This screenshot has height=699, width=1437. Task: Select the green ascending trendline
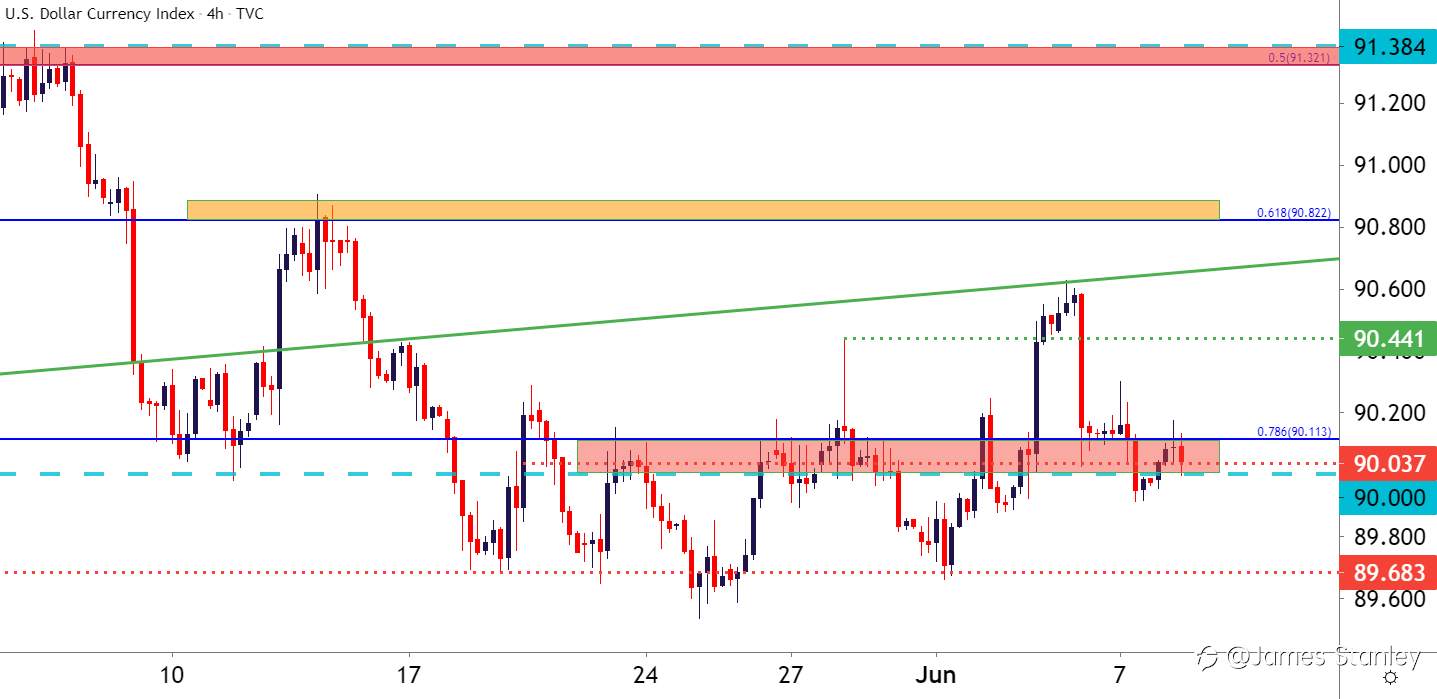[x=669, y=316]
